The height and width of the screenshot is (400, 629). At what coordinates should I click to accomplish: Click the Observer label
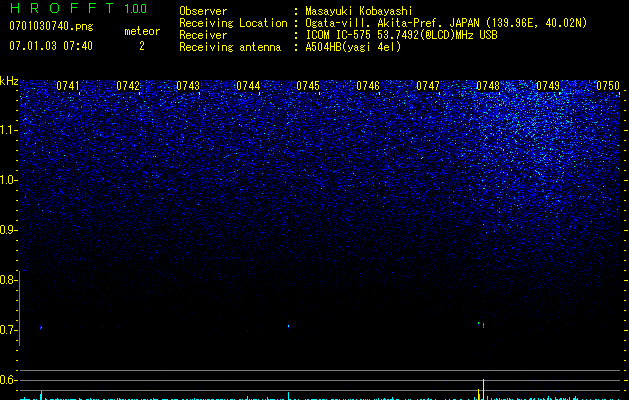pyautogui.click(x=203, y=11)
